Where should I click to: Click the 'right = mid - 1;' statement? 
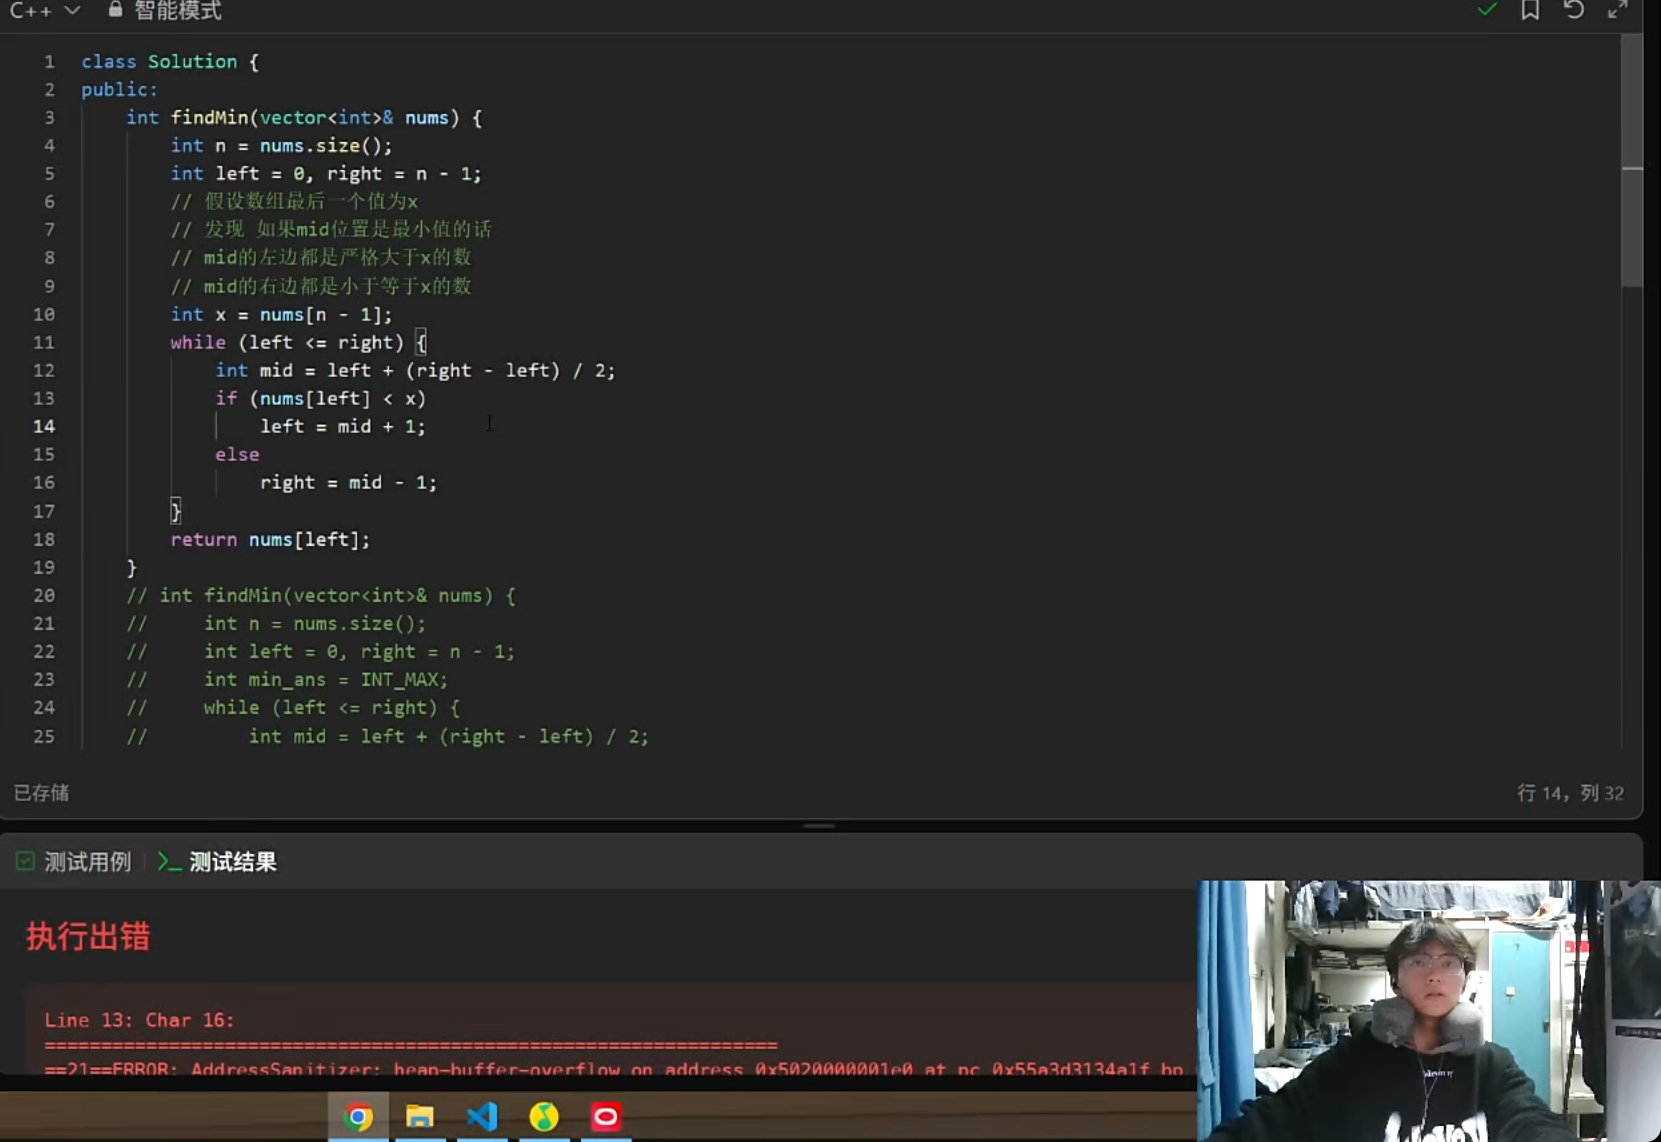coord(348,482)
